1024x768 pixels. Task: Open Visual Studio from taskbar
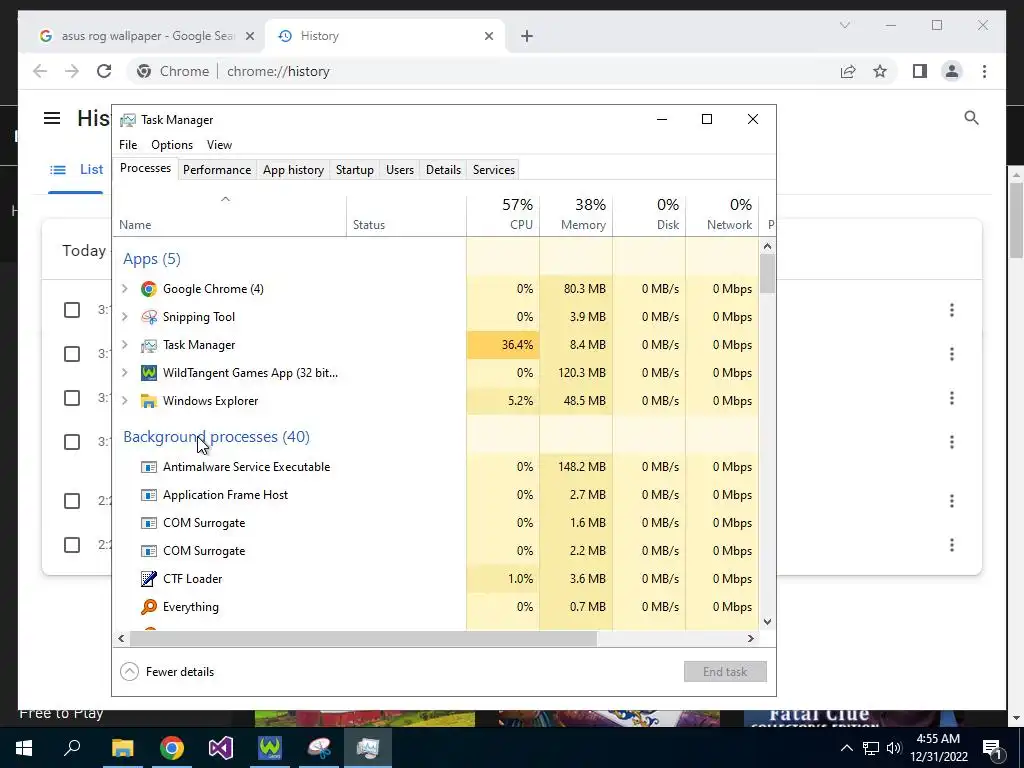click(x=221, y=748)
